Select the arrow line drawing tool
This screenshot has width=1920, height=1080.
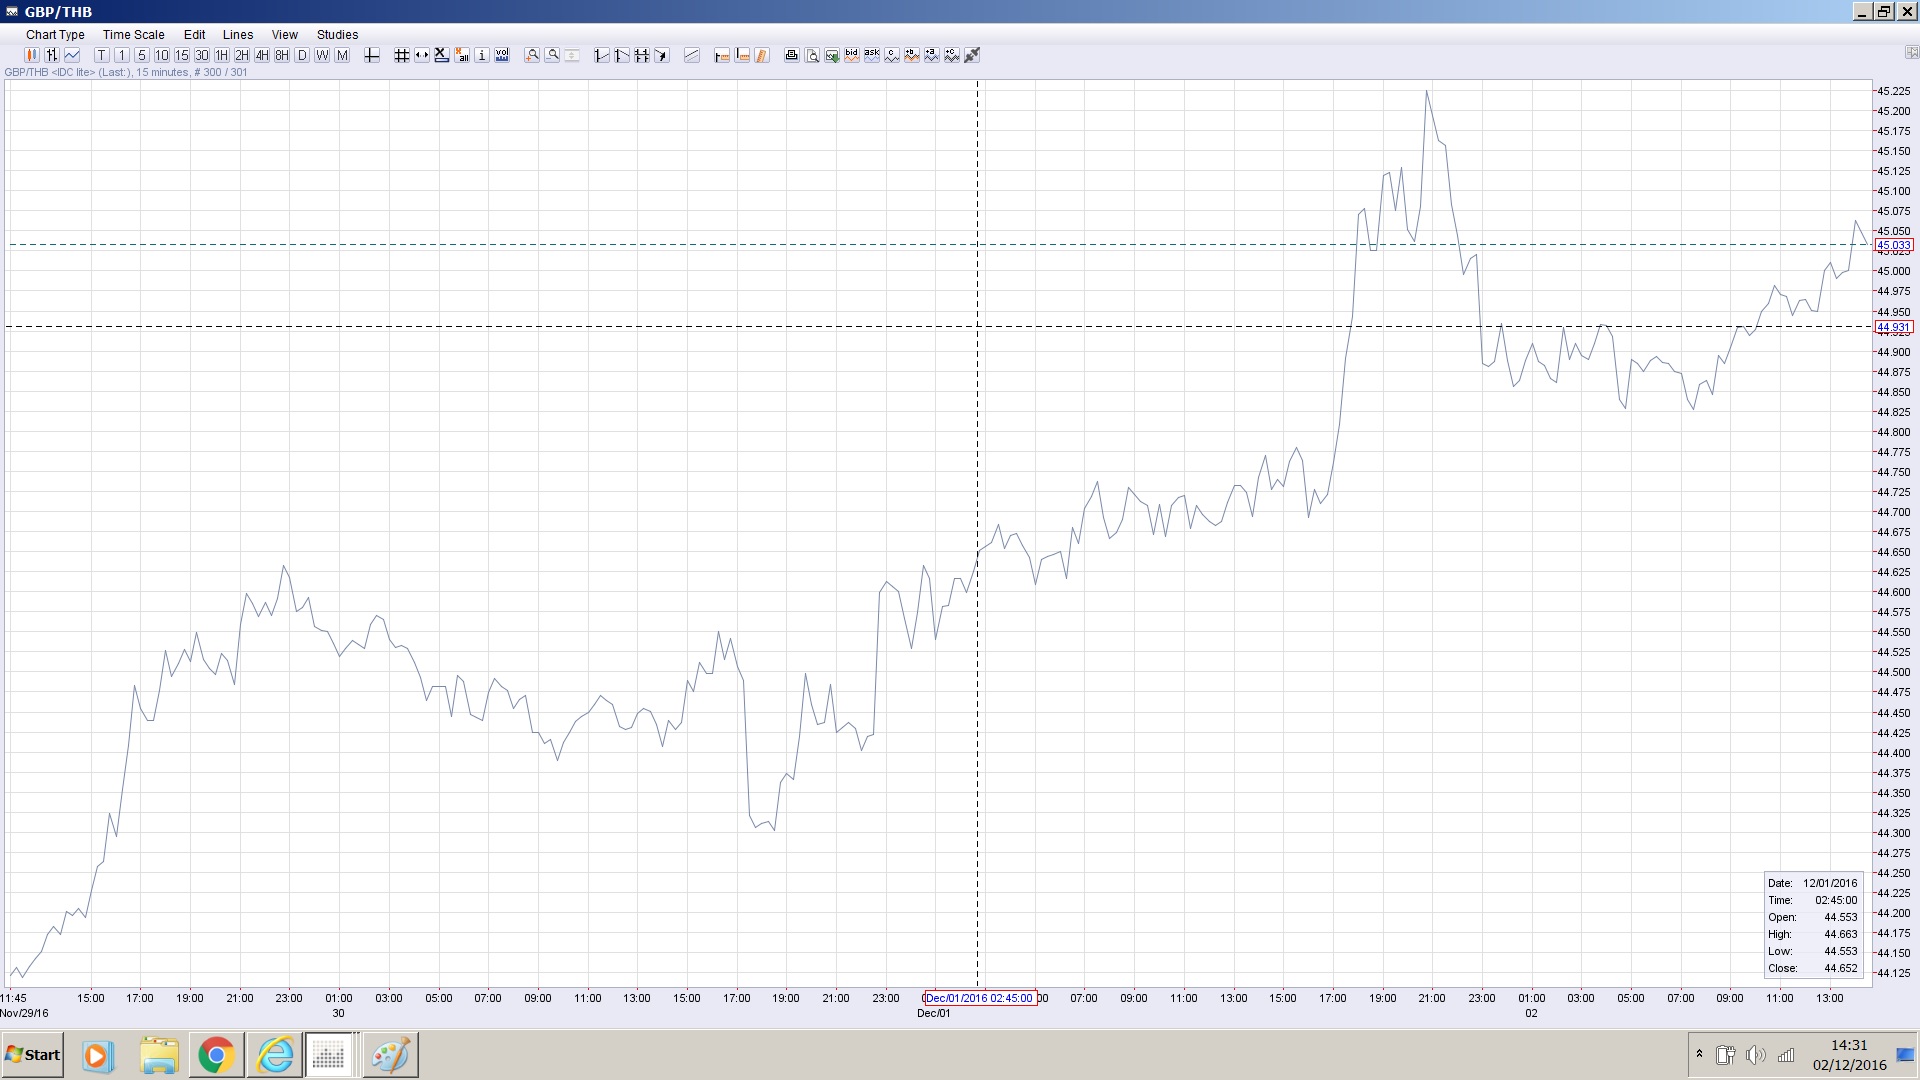coord(662,55)
